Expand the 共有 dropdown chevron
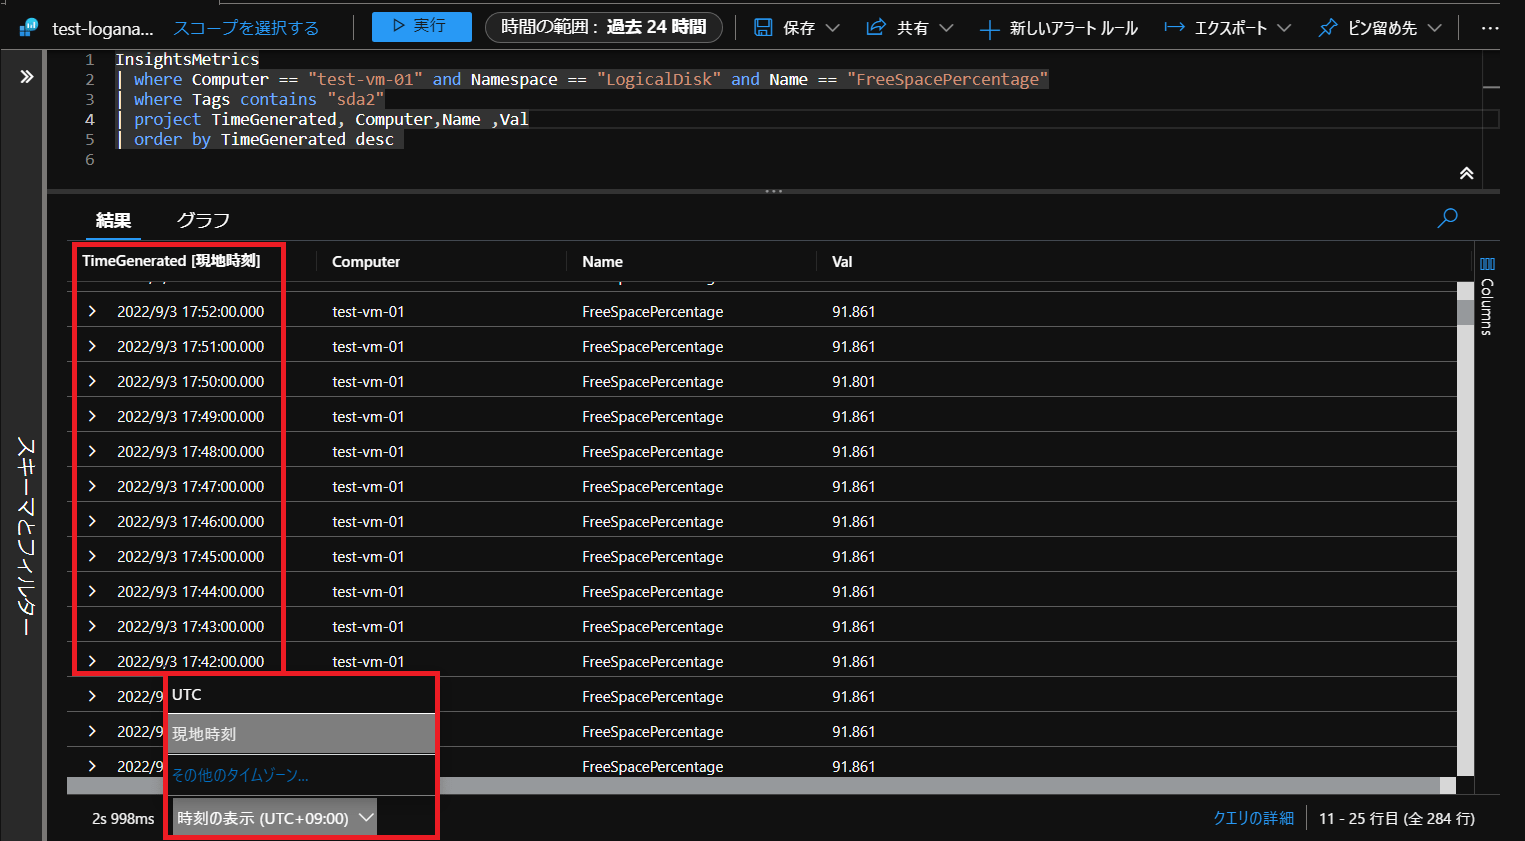This screenshot has width=1525, height=841. point(946,28)
